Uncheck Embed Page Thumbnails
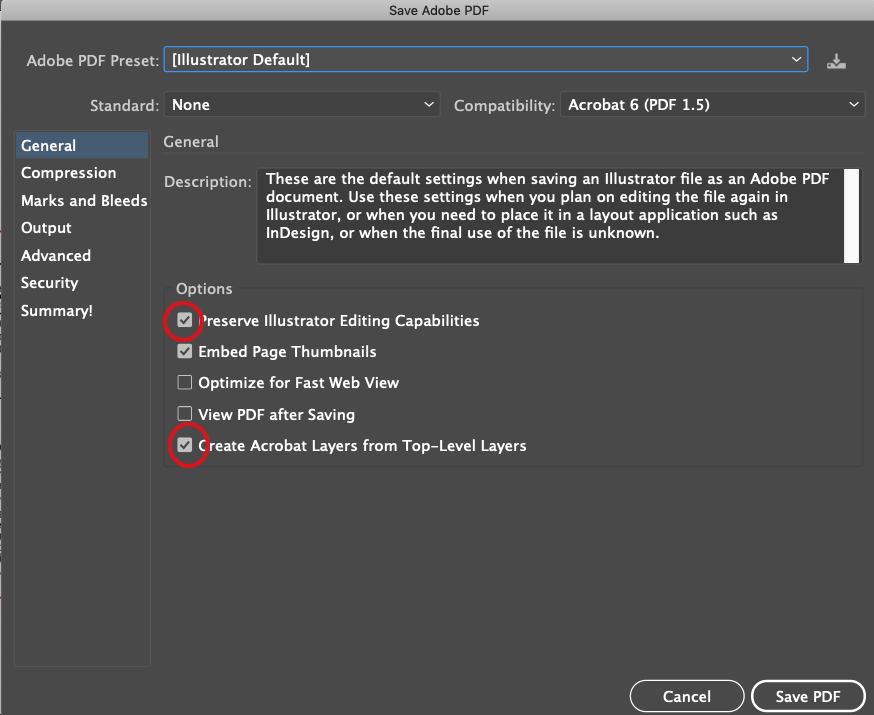Image resolution: width=874 pixels, height=715 pixels. click(x=184, y=351)
